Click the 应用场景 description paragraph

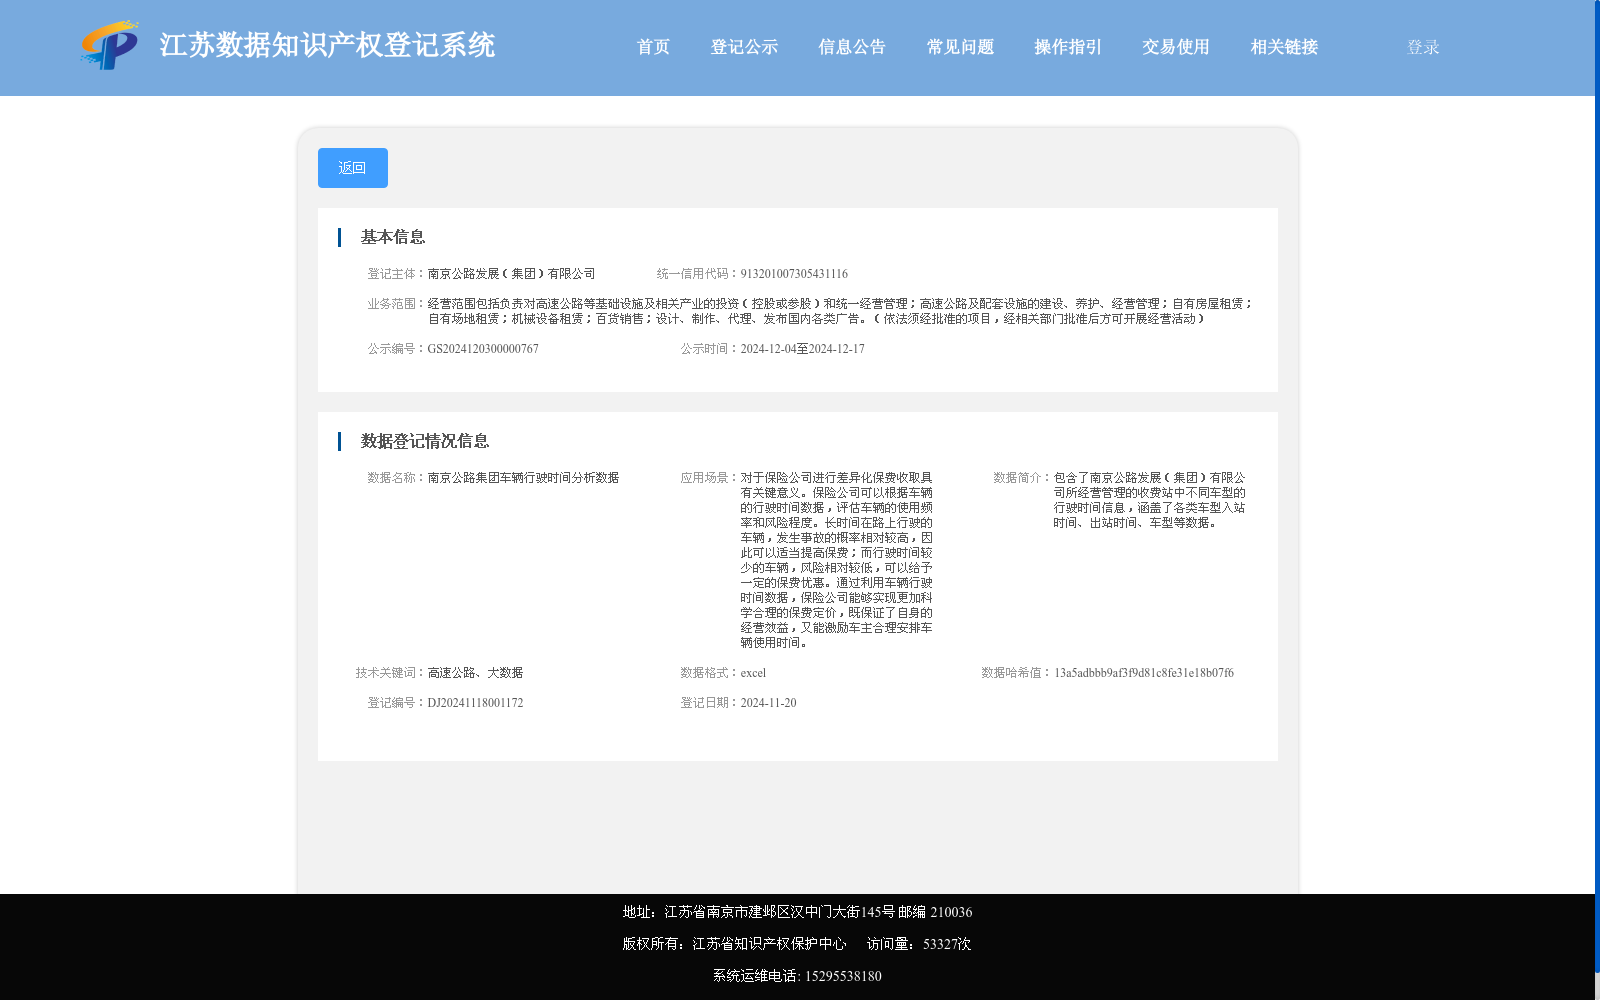pyautogui.click(x=836, y=560)
